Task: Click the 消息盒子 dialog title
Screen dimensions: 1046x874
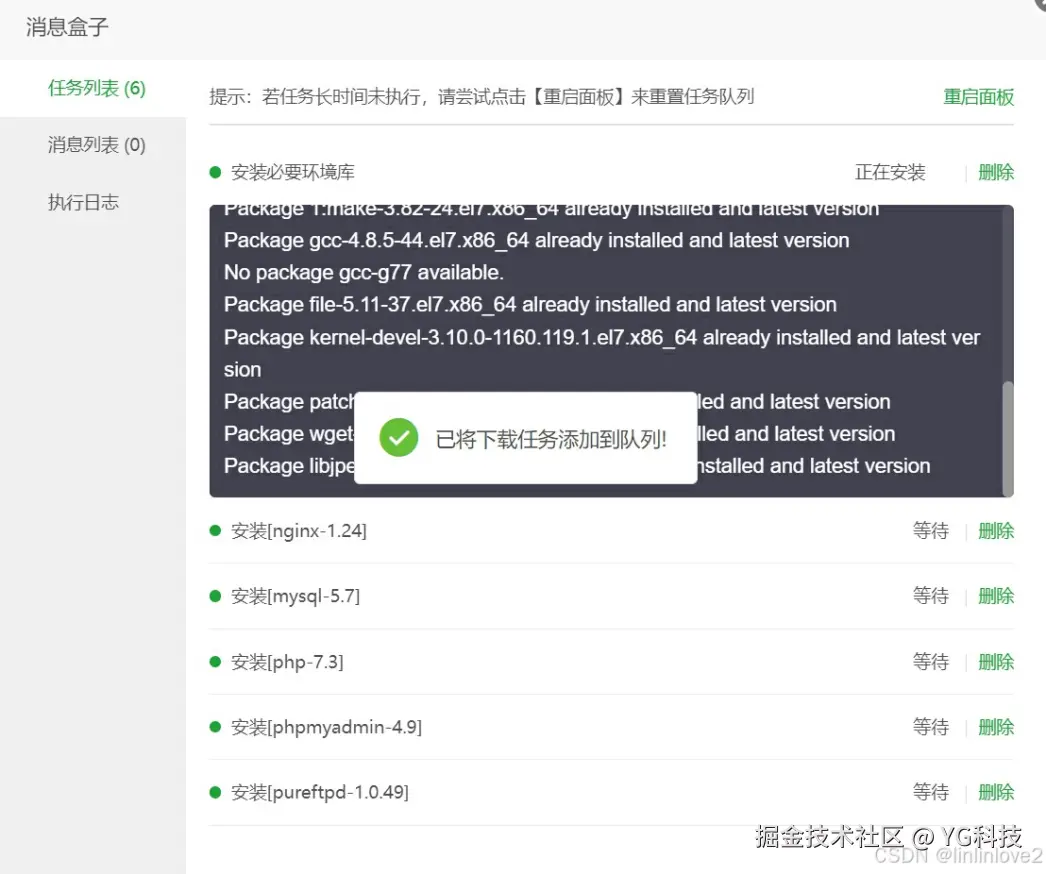Action: click(67, 27)
